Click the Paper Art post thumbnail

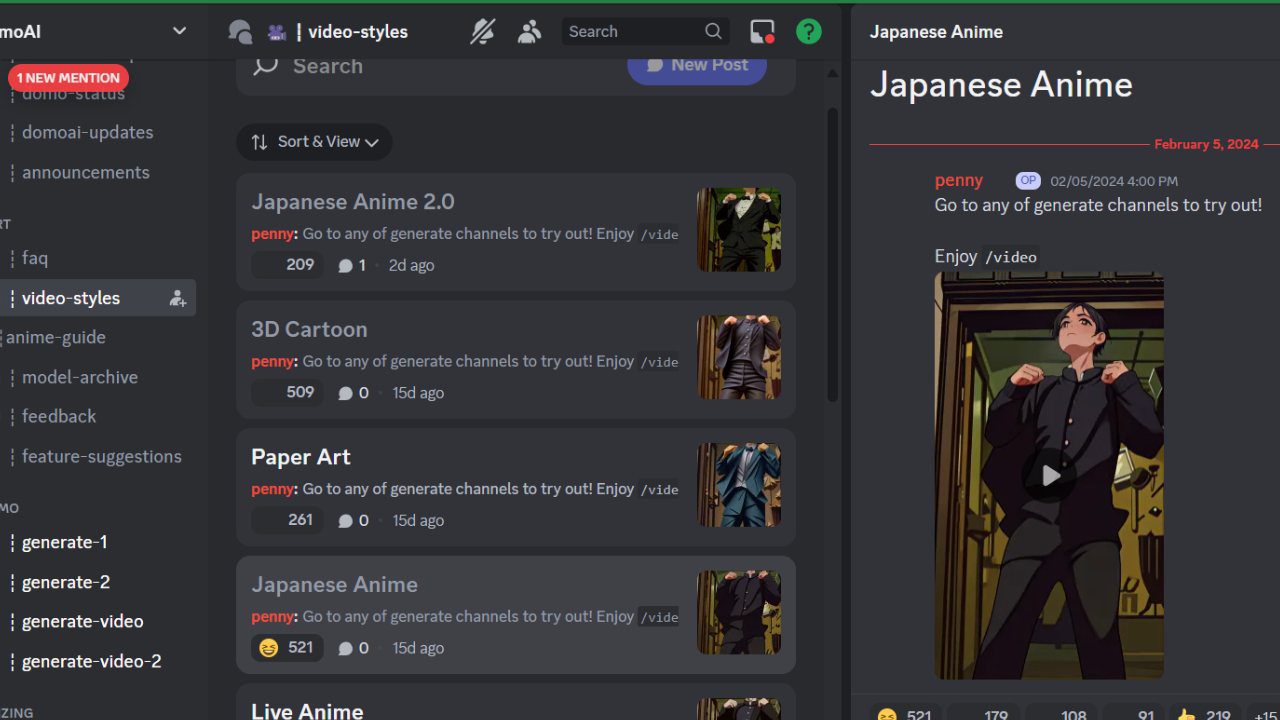[739, 485]
